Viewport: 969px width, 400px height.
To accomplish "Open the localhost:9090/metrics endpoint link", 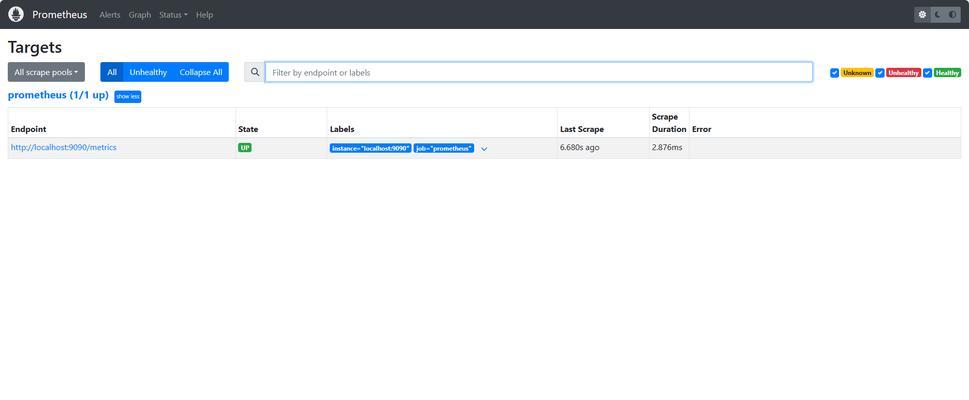I will tap(64, 148).
